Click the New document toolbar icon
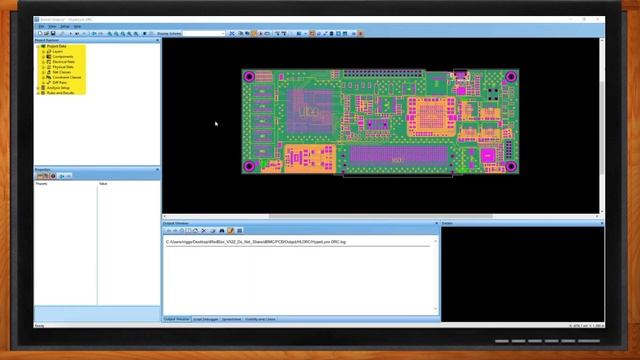 [40, 33]
